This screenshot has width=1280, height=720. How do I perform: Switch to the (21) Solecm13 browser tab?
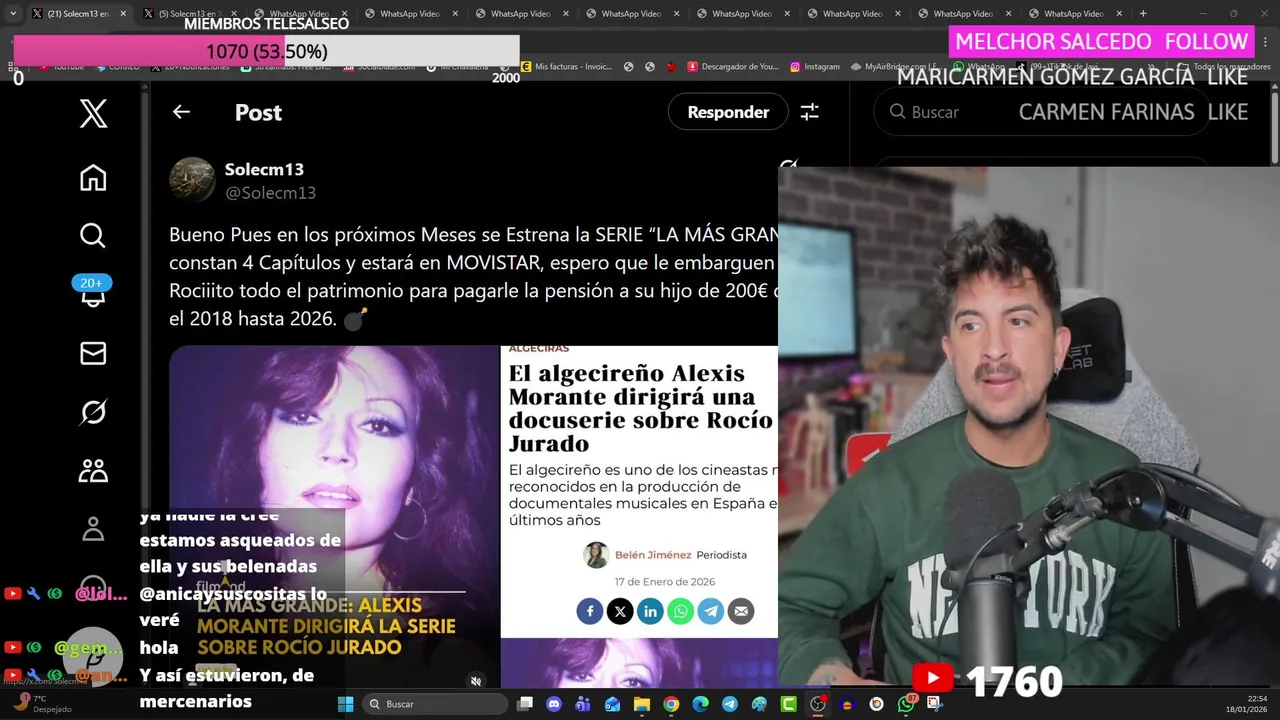click(78, 13)
